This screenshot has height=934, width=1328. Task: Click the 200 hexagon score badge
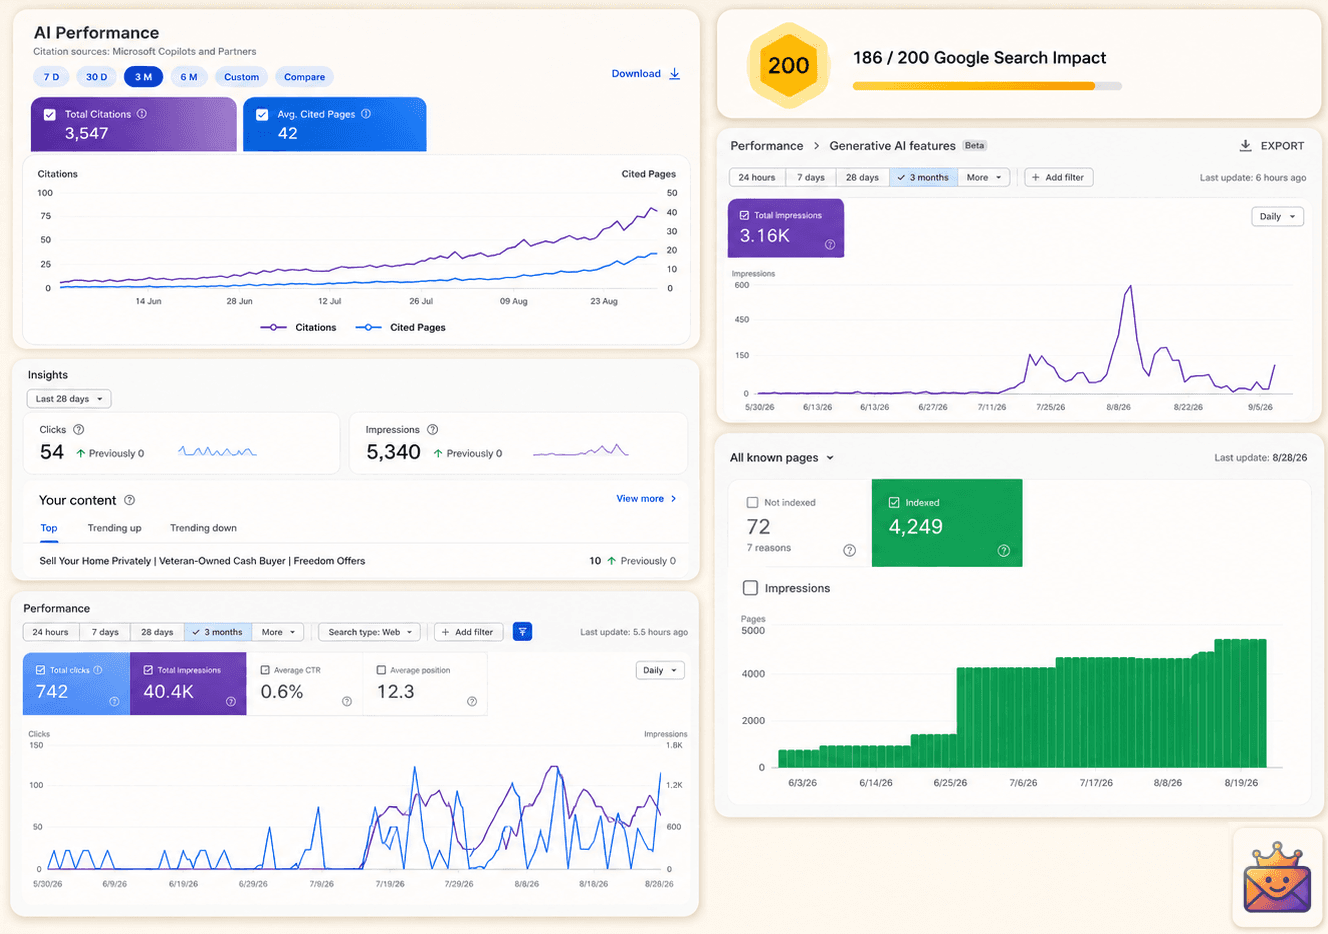pyautogui.click(x=789, y=66)
